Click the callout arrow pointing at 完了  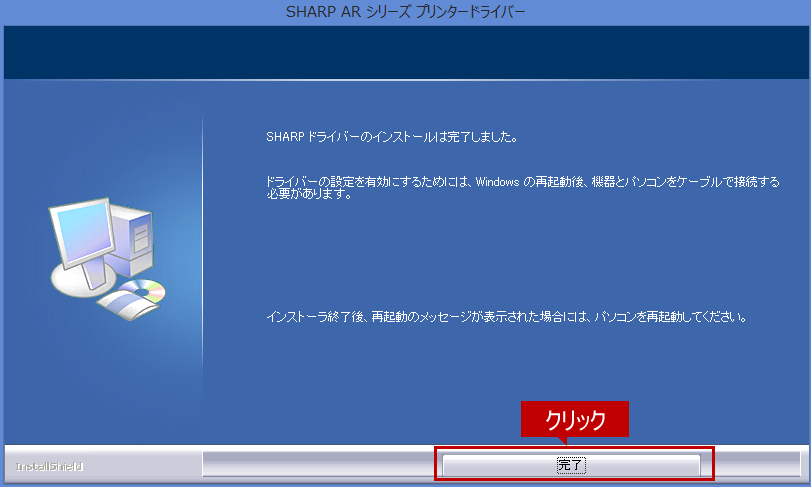click(561, 441)
